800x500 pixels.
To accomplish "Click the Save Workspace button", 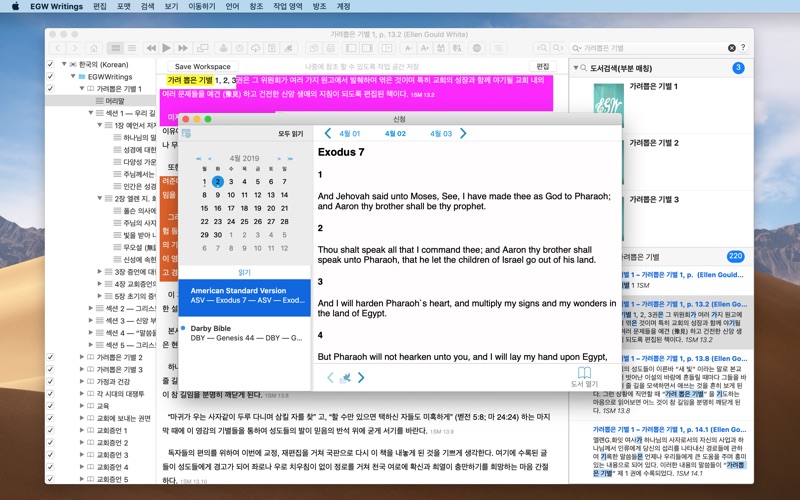I will 203,66.
